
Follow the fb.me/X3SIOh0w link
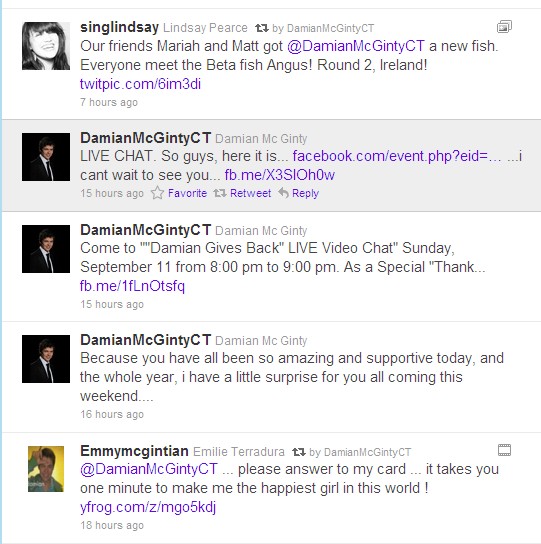tap(279, 175)
